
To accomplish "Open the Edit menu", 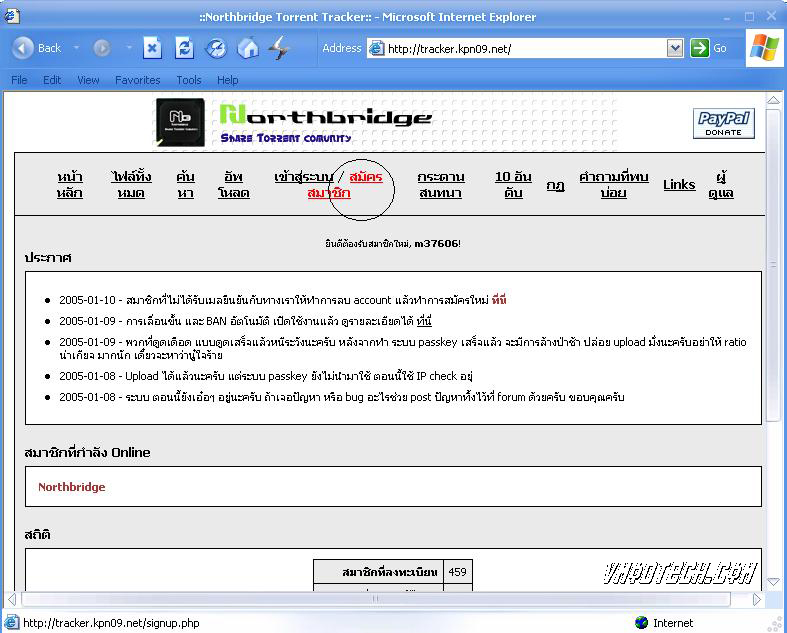I will 52,80.
